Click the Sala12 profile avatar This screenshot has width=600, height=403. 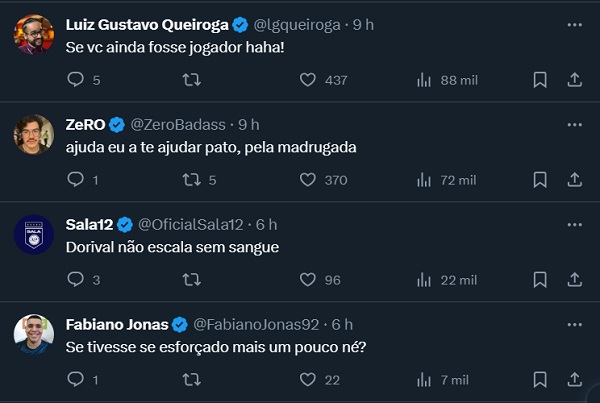point(34,234)
